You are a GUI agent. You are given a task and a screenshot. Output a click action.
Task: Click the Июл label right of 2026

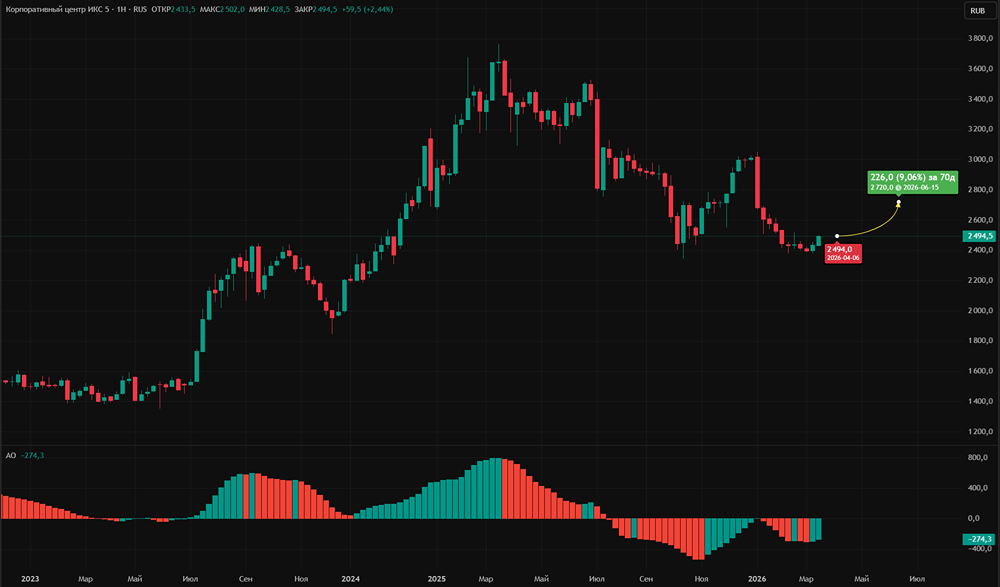coord(917,579)
